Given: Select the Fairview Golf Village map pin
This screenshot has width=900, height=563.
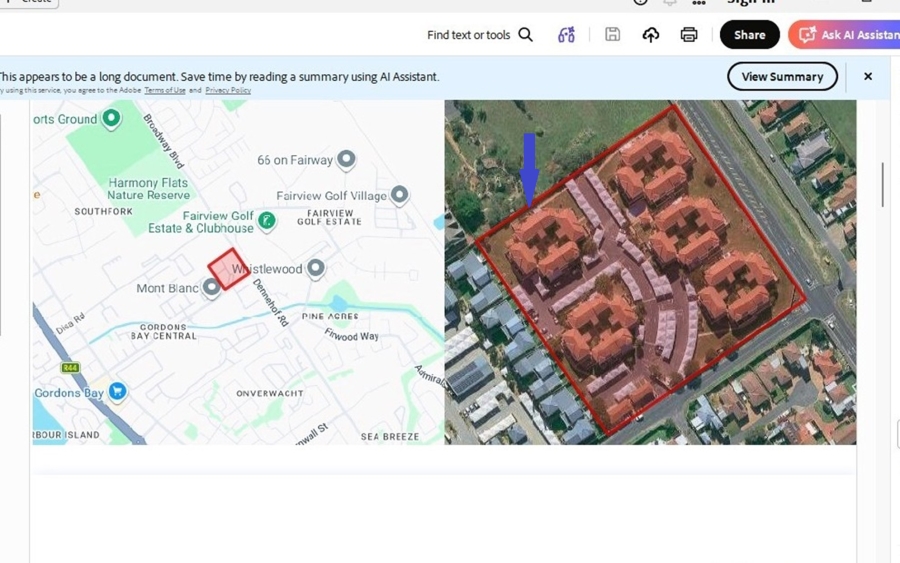Looking at the screenshot, I should click(x=399, y=195).
